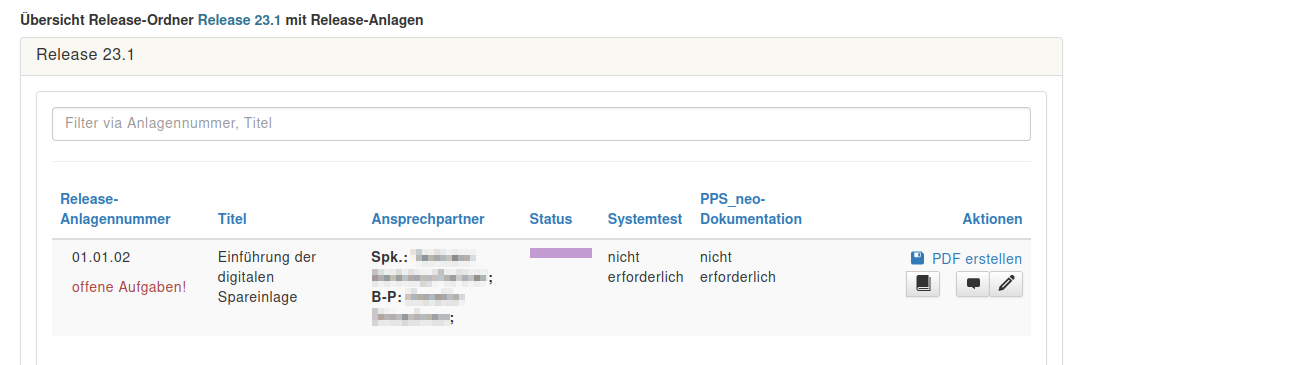The width and height of the screenshot is (1300, 365).
Task: Click title Einführung der digitalen Spareinlage
Action: tap(267, 277)
